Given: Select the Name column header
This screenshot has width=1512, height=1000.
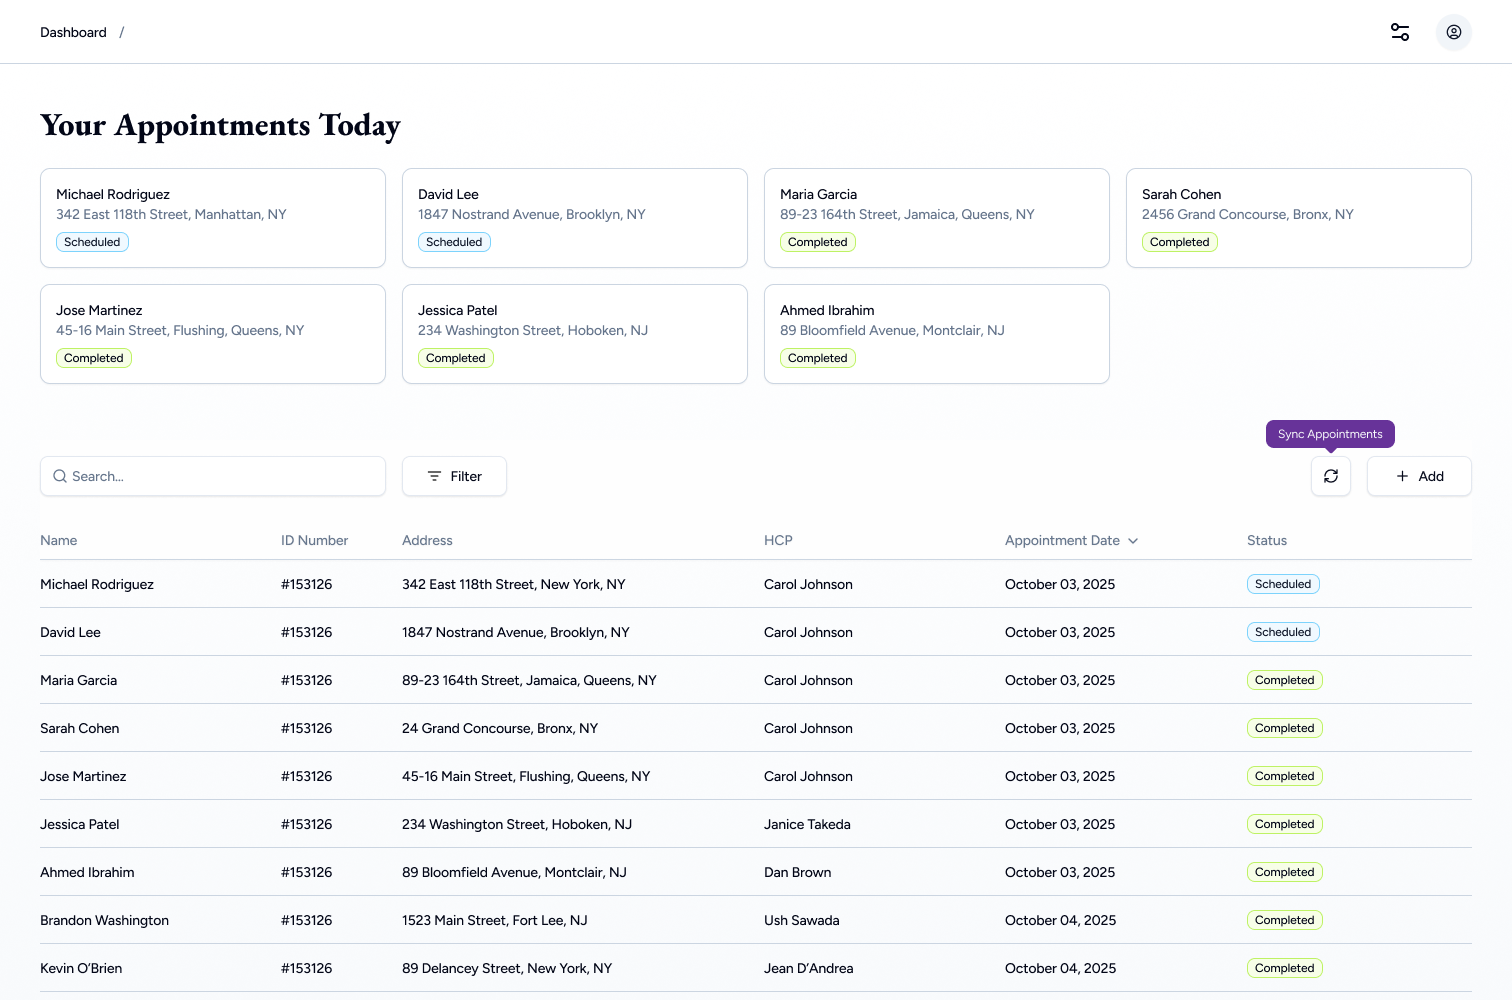Looking at the screenshot, I should click(x=58, y=540).
